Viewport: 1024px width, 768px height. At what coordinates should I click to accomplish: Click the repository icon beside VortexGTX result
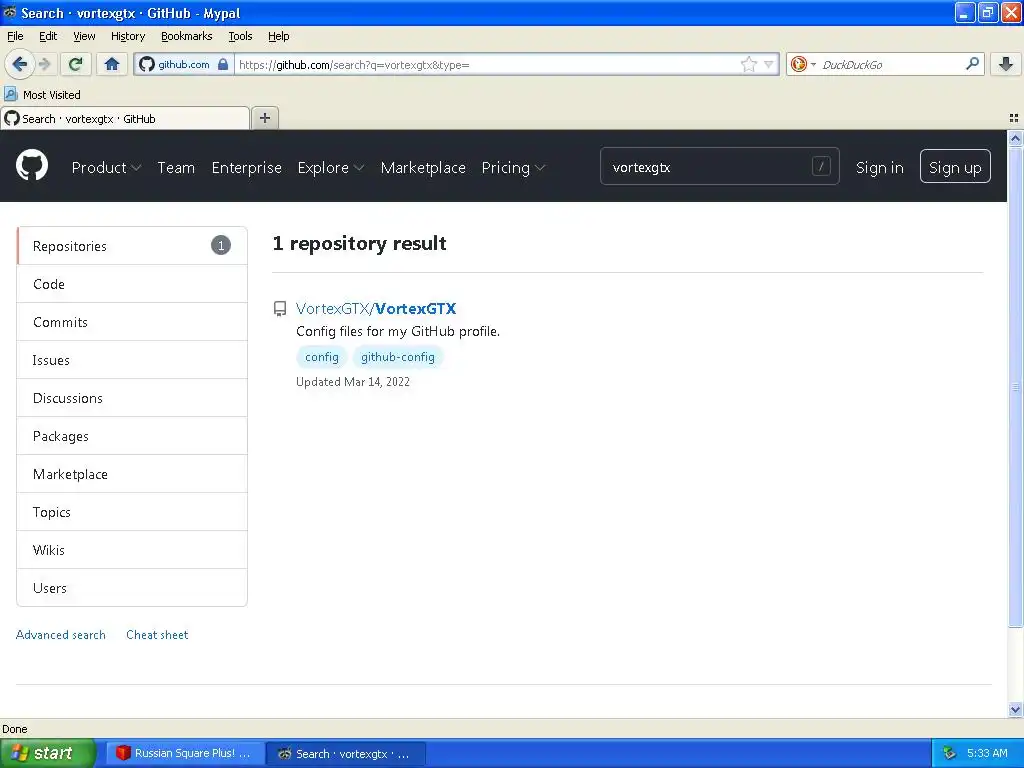click(x=280, y=309)
